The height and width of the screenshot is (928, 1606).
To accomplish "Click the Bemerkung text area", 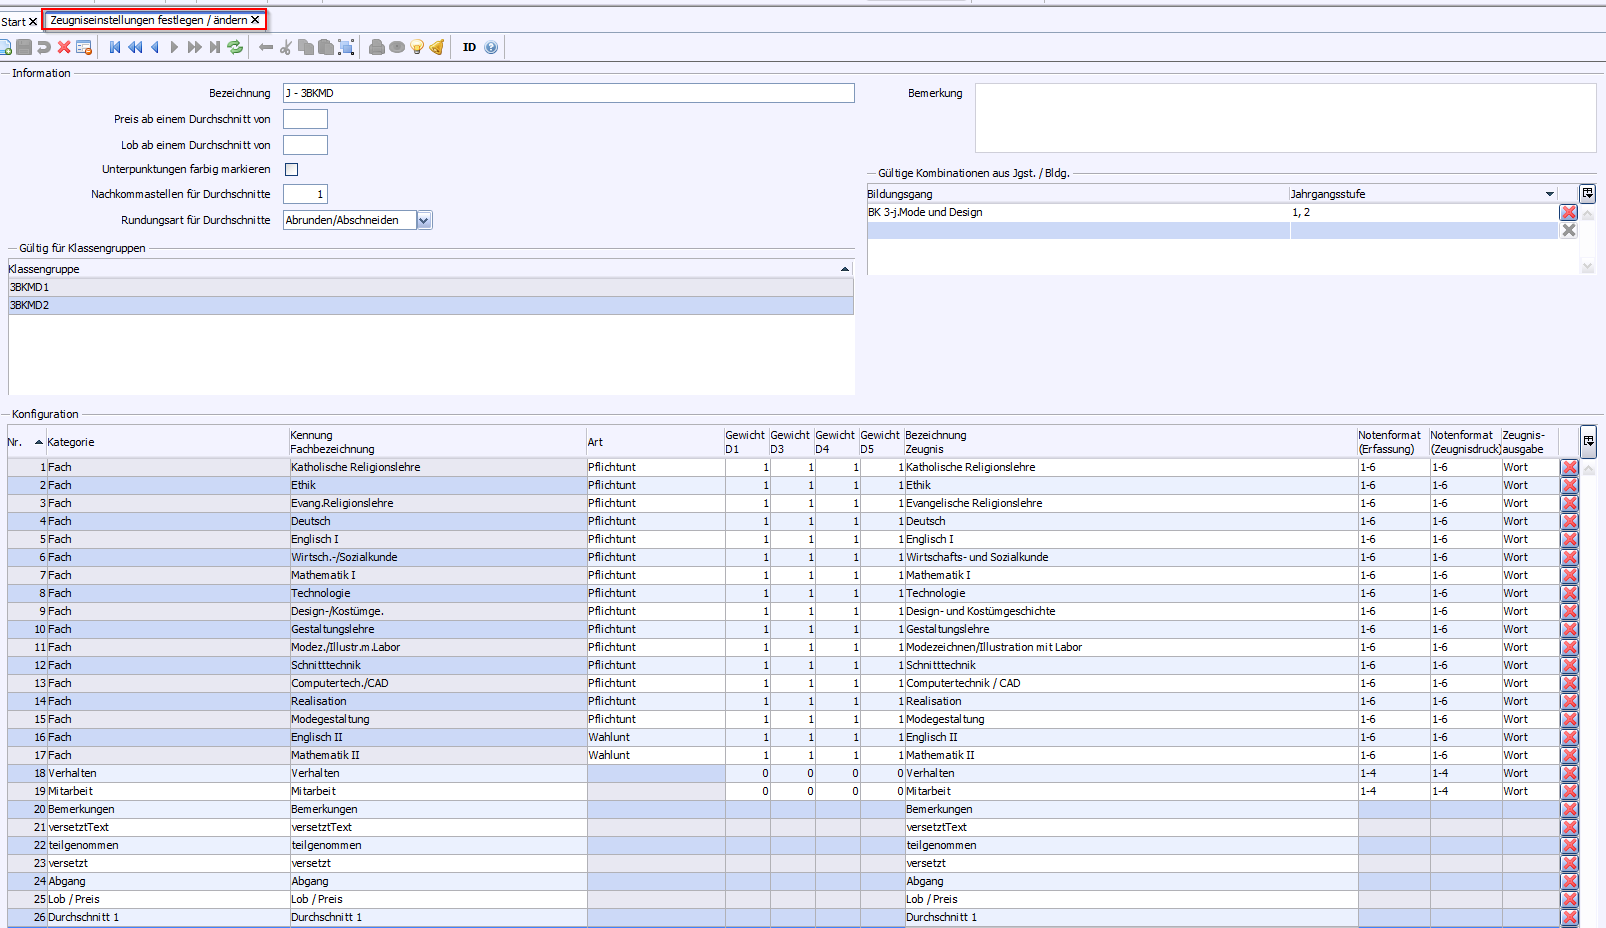I will [x=1284, y=118].
